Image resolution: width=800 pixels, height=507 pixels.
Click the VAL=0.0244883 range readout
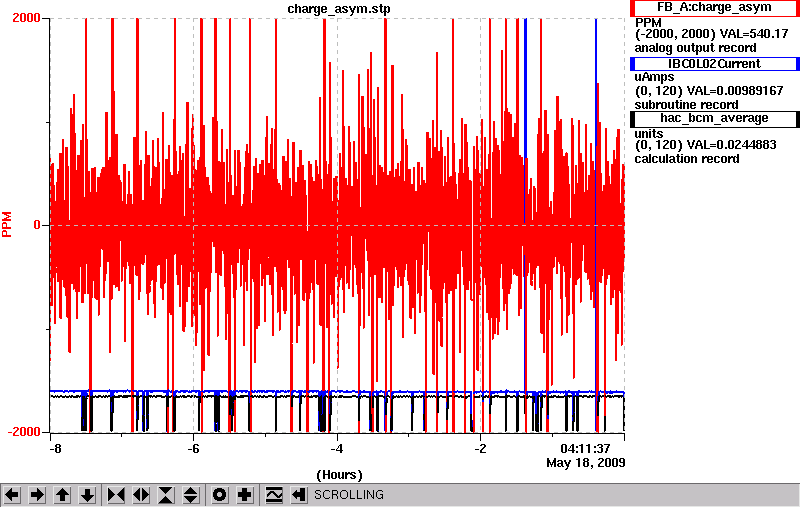[x=706, y=145]
